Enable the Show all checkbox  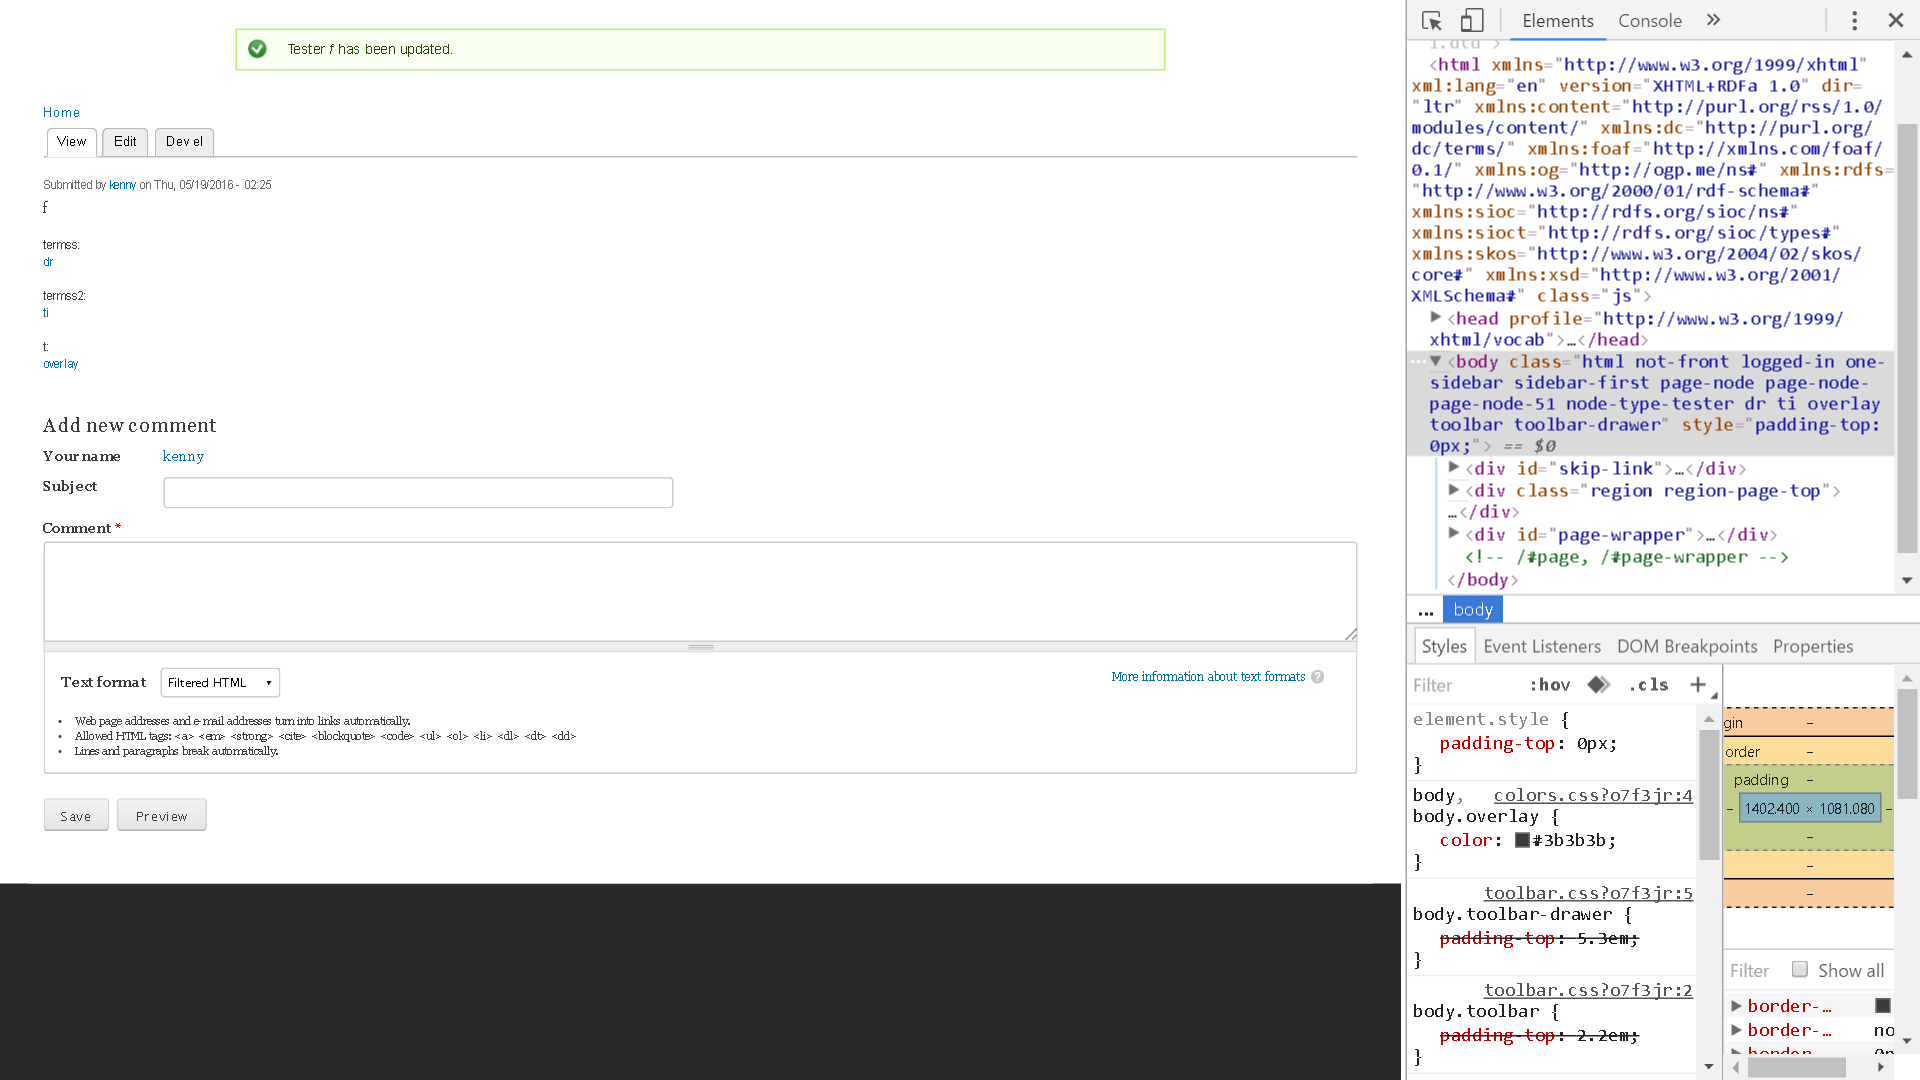tap(1800, 970)
